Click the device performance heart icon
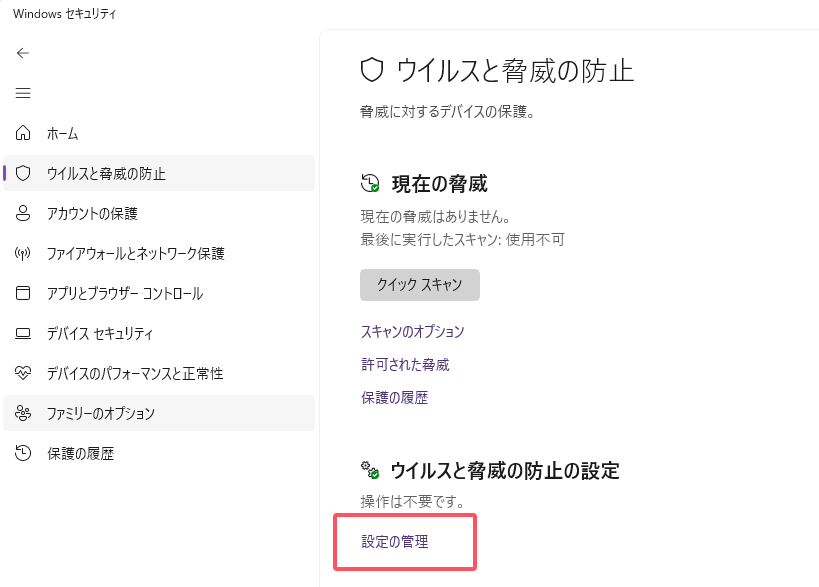 point(21,373)
